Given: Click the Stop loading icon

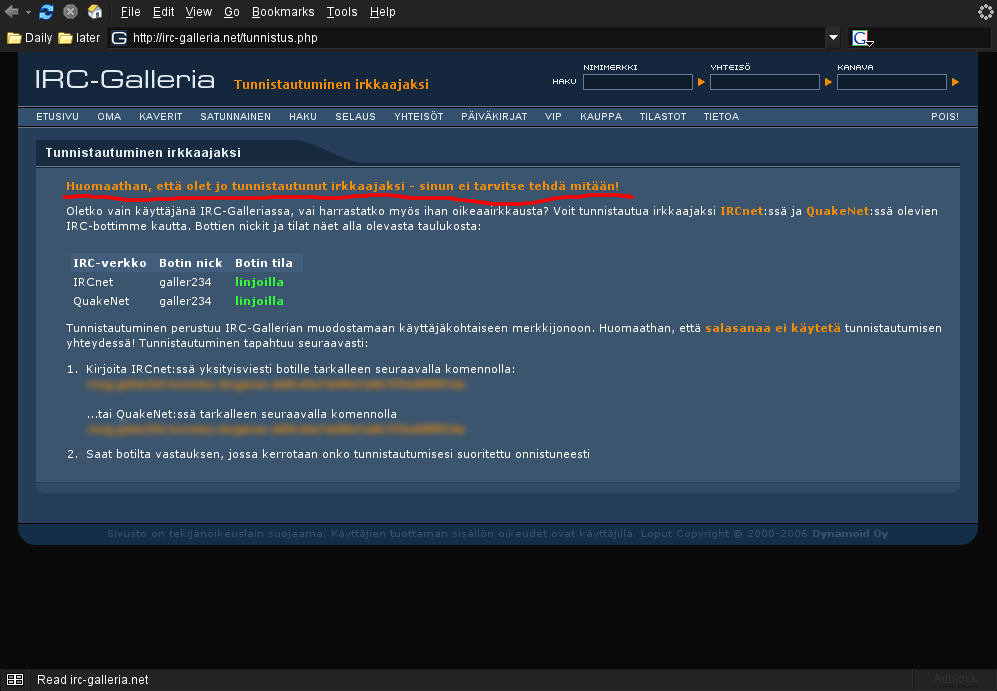Looking at the screenshot, I should [71, 11].
